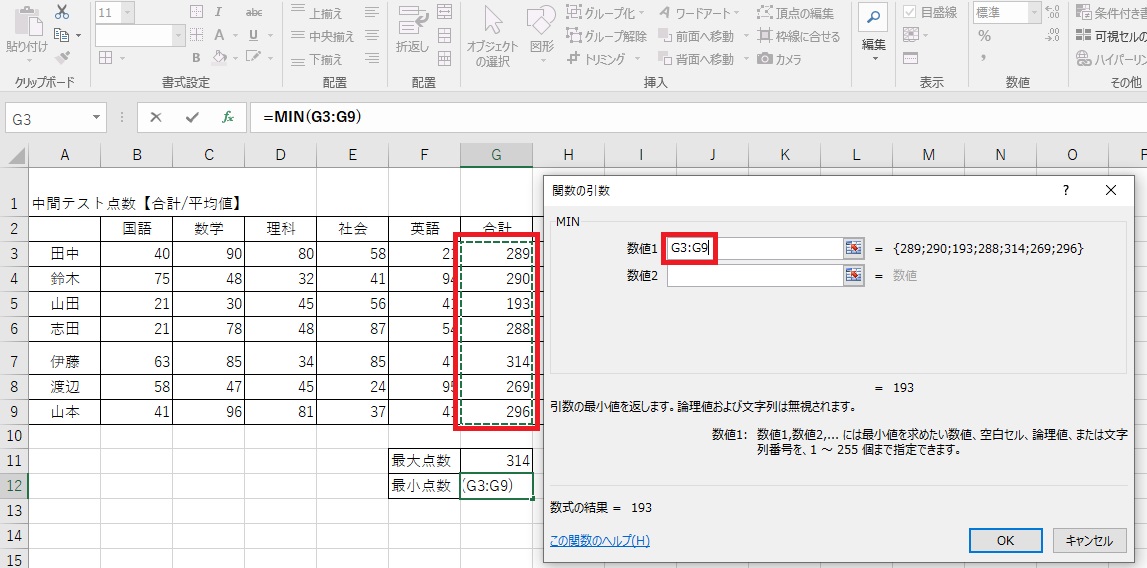Image resolution: width=1147 pixels, height=568 pixels.
Task: Expand the 前面へ移動 dropdown arrow
Action: click(745, 36)
